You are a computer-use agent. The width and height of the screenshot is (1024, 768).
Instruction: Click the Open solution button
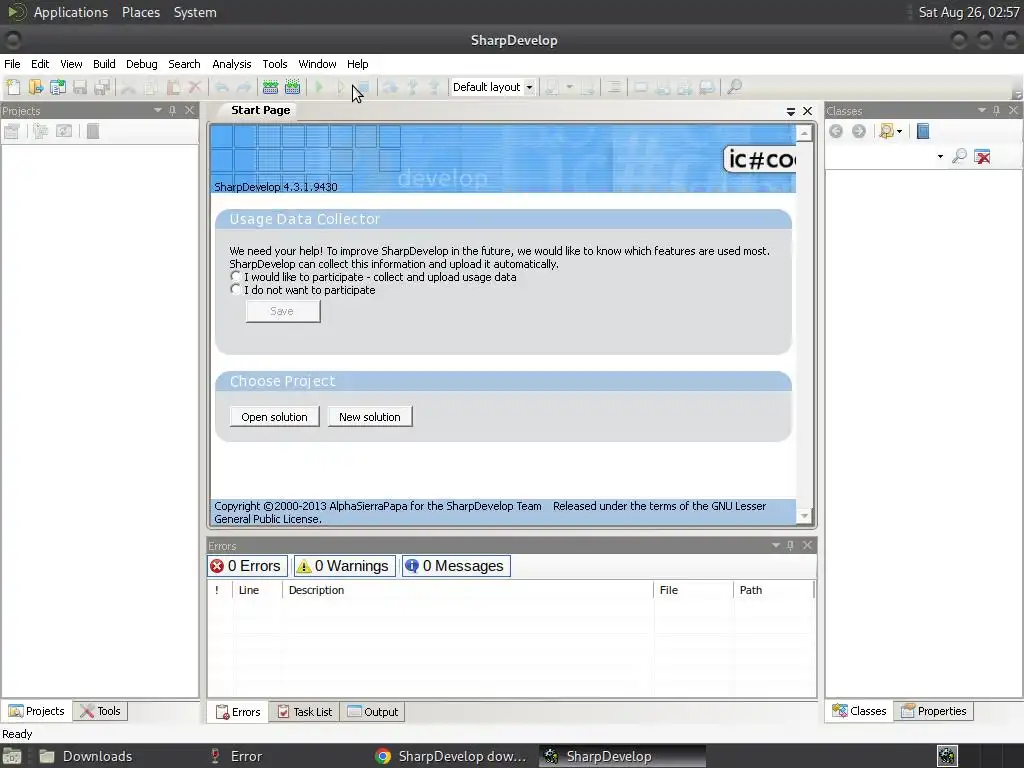[x=274, y=417]
